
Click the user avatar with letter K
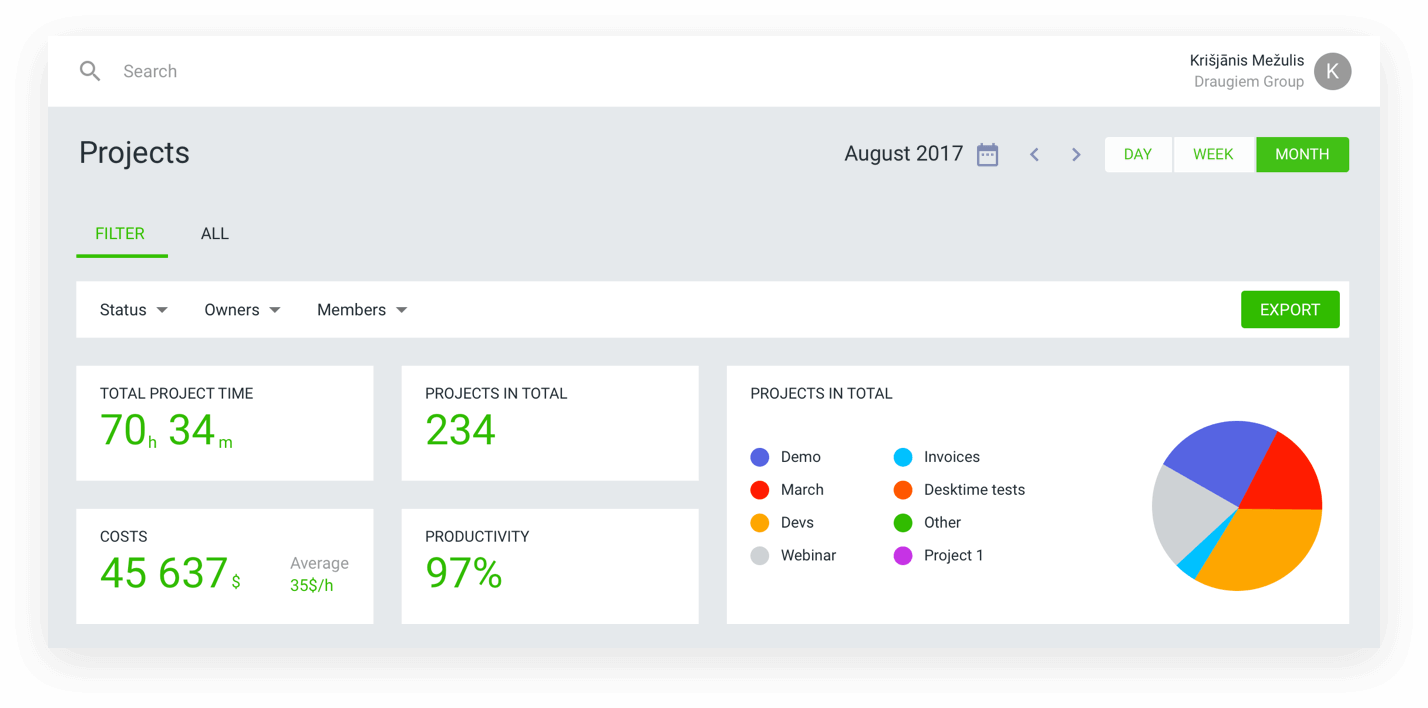tap(1332, 71)
